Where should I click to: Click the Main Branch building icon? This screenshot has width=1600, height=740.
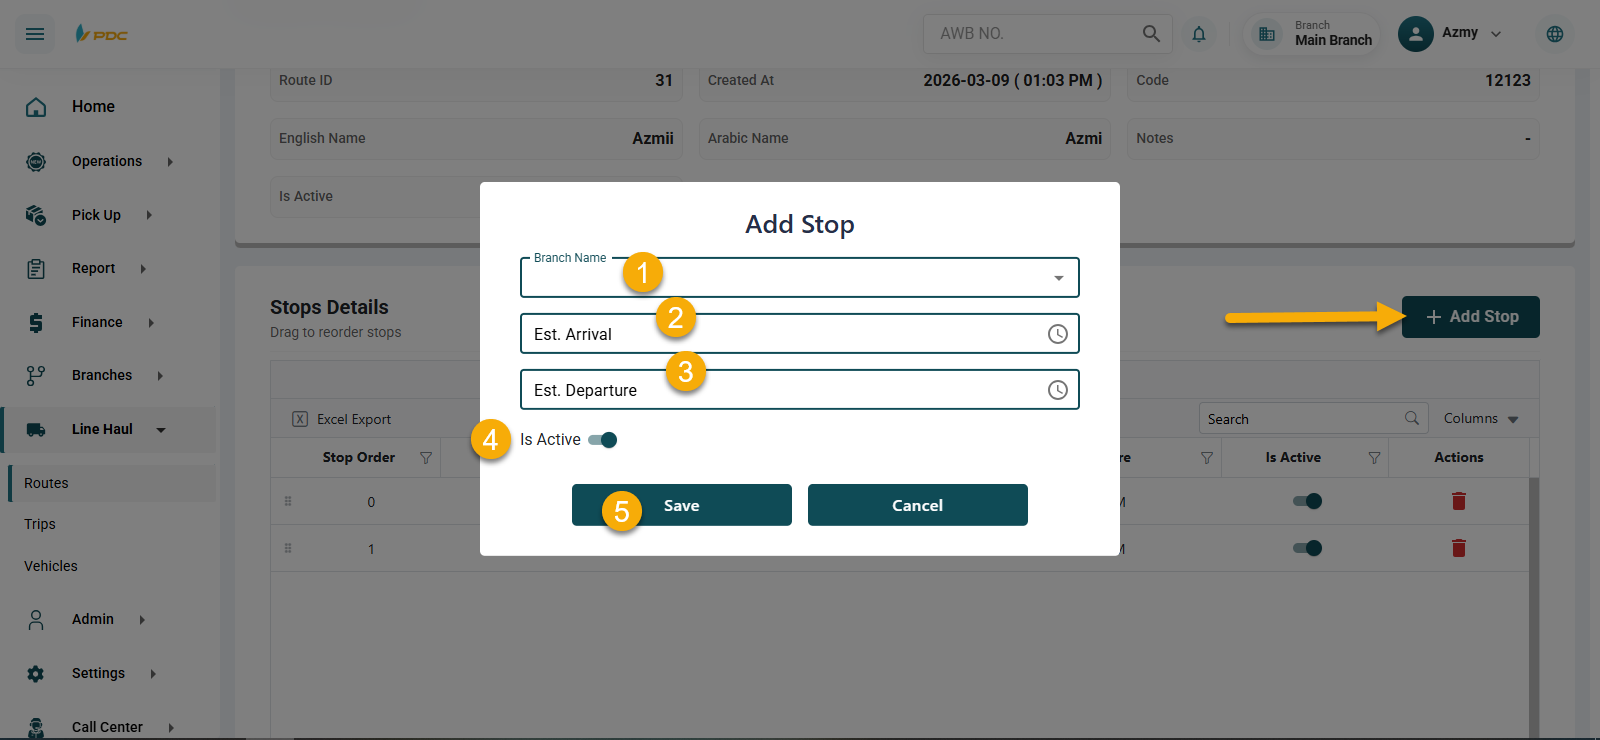click(1267, 34)
